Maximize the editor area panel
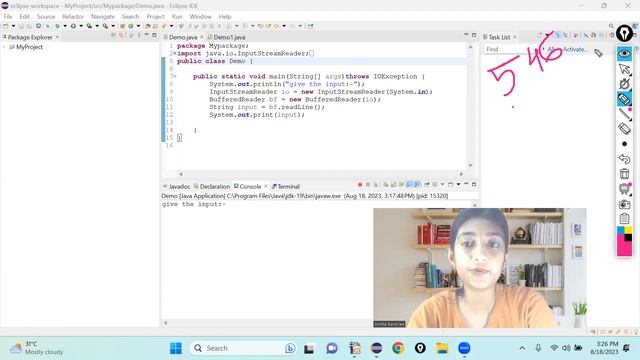640x360 pixels. tap(474, 36)
